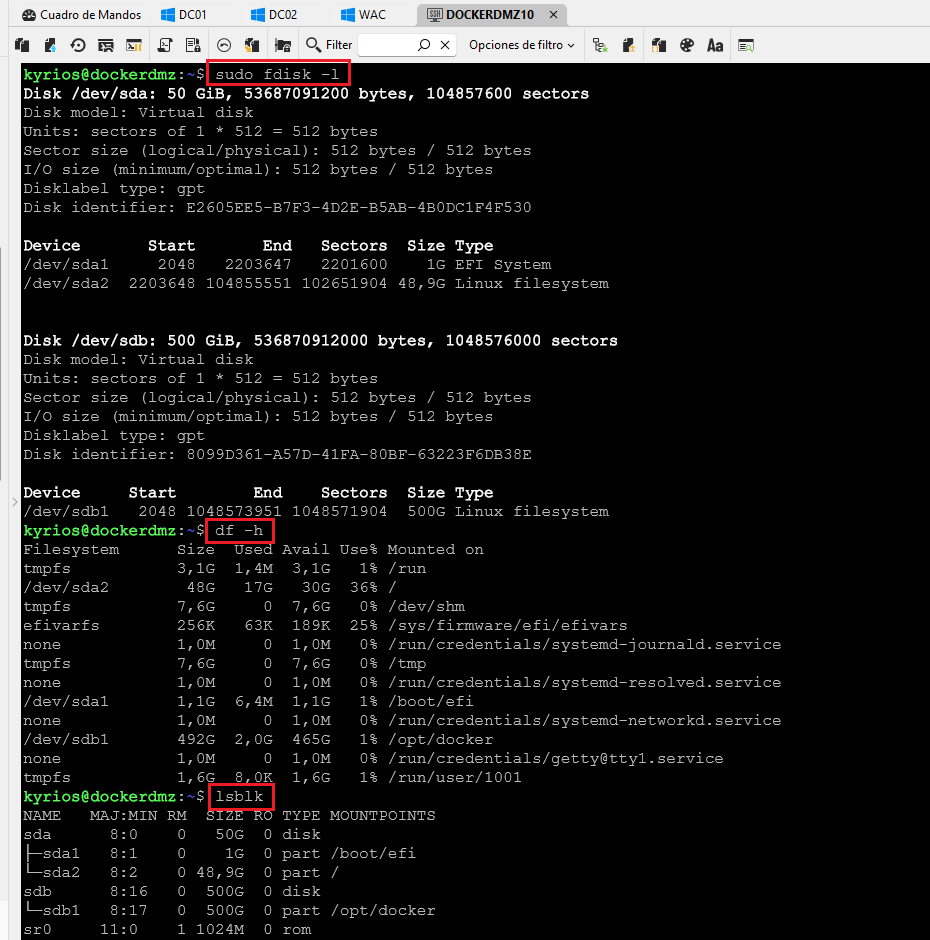
Task: Click the 'Disklabel type: gpt' line under /dev/sdb
Action: click(114, 435)
